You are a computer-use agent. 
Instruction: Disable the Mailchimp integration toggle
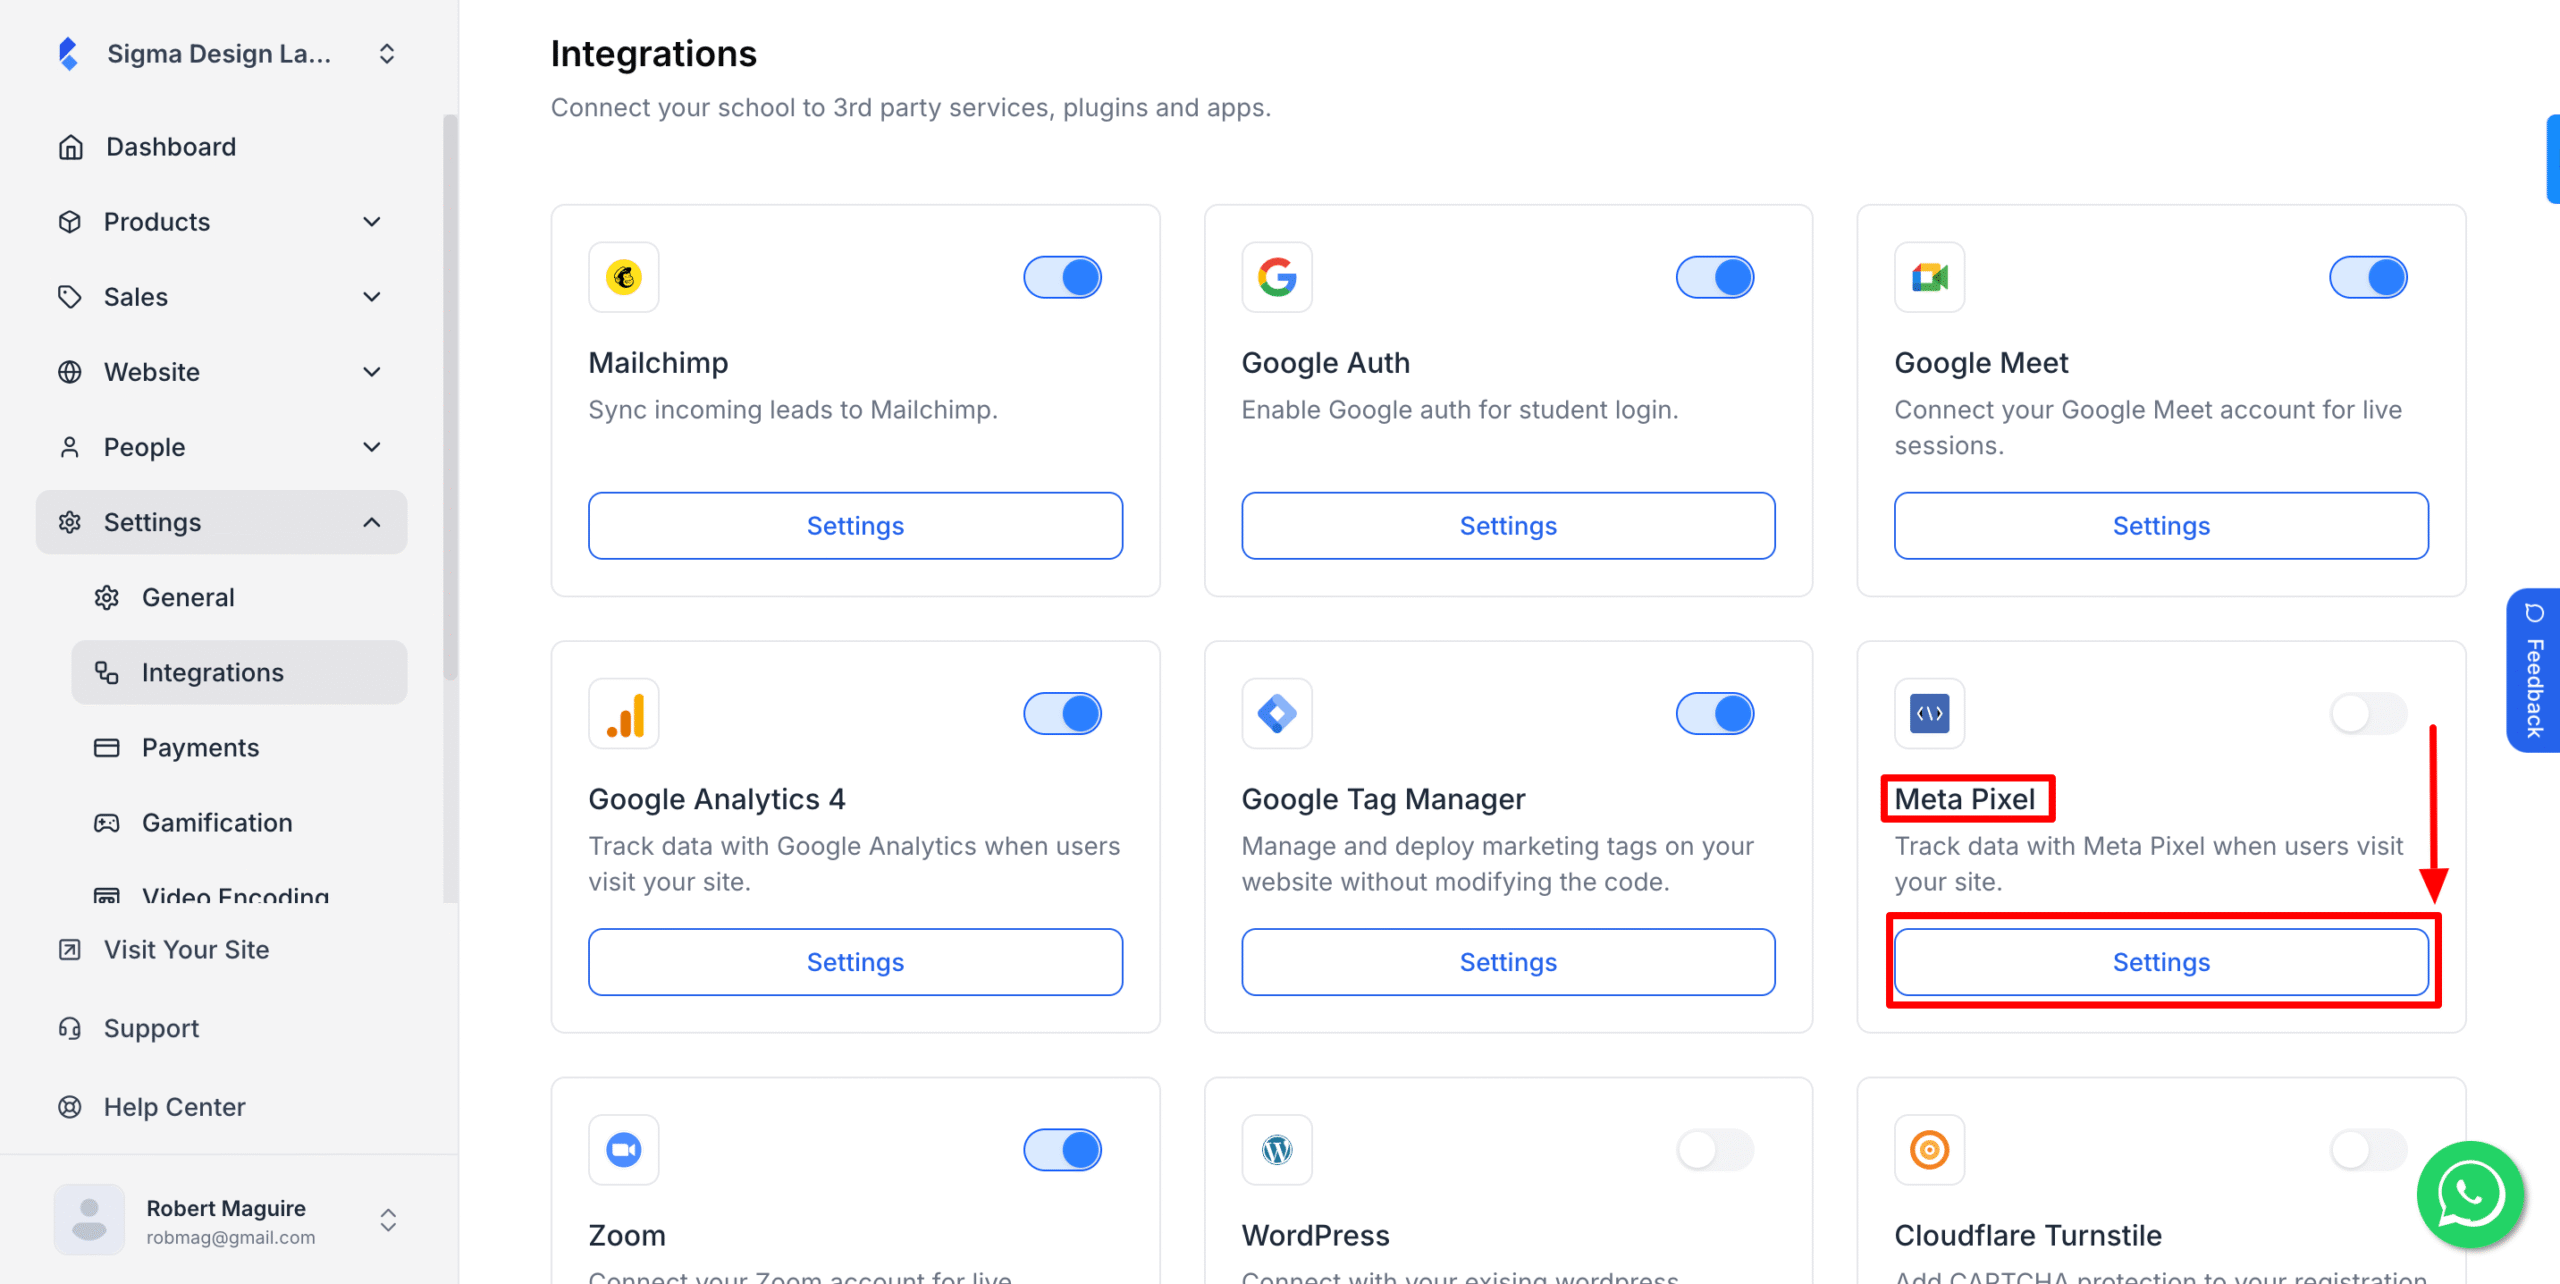[1062, 277]
